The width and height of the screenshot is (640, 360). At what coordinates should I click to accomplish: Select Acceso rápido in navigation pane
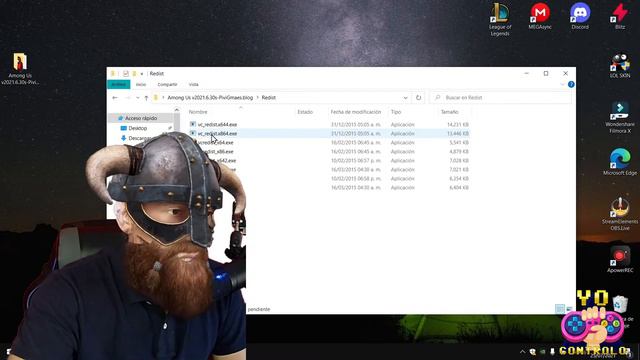pyautogui.click(x=141, y=118)
